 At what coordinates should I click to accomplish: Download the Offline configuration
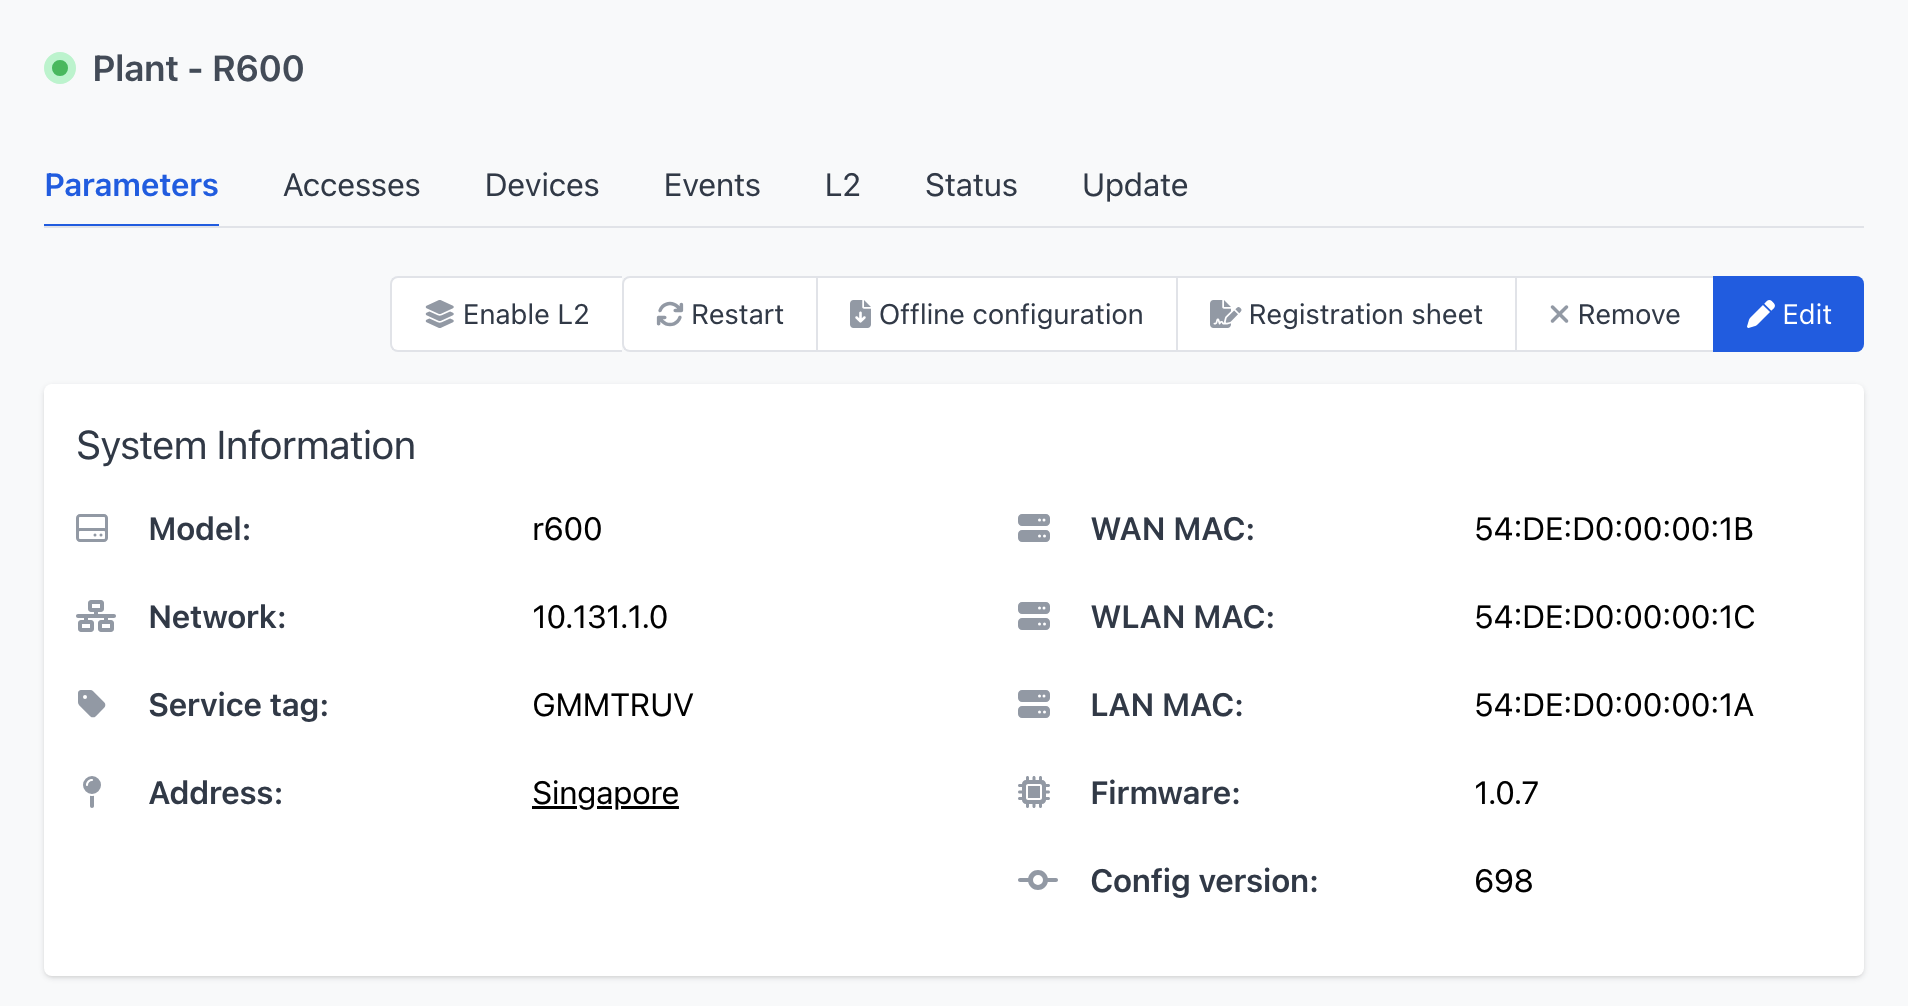pos(997,314)
